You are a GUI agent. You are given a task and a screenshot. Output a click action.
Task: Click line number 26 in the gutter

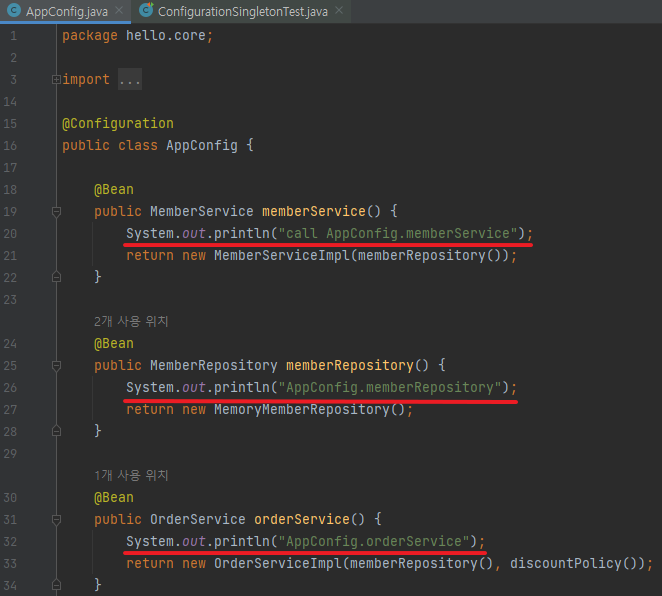coord(10,387)
